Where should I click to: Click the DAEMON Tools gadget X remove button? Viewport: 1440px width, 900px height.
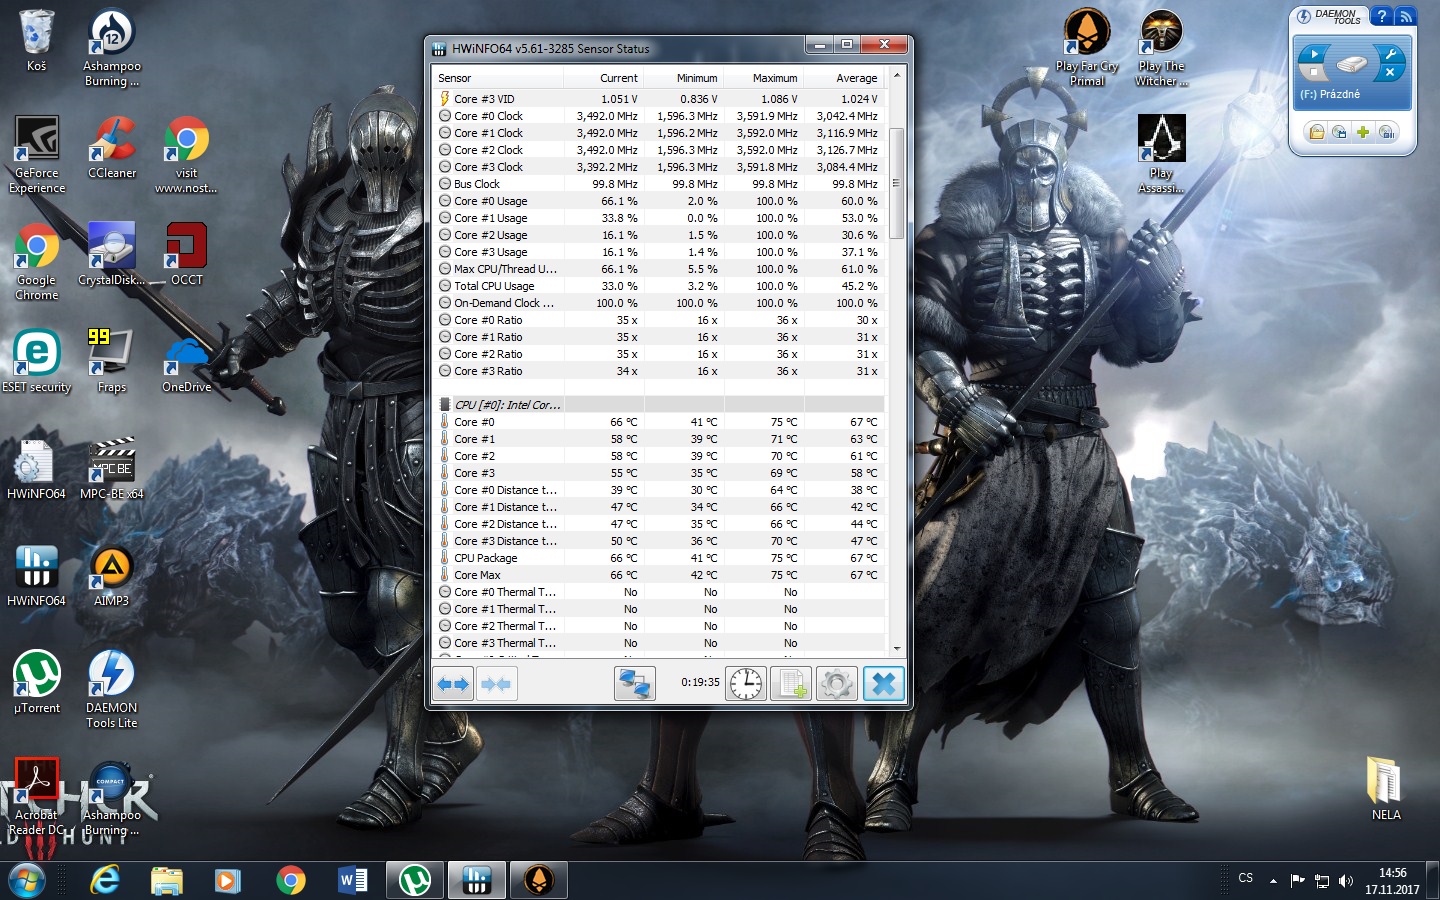1390,73
